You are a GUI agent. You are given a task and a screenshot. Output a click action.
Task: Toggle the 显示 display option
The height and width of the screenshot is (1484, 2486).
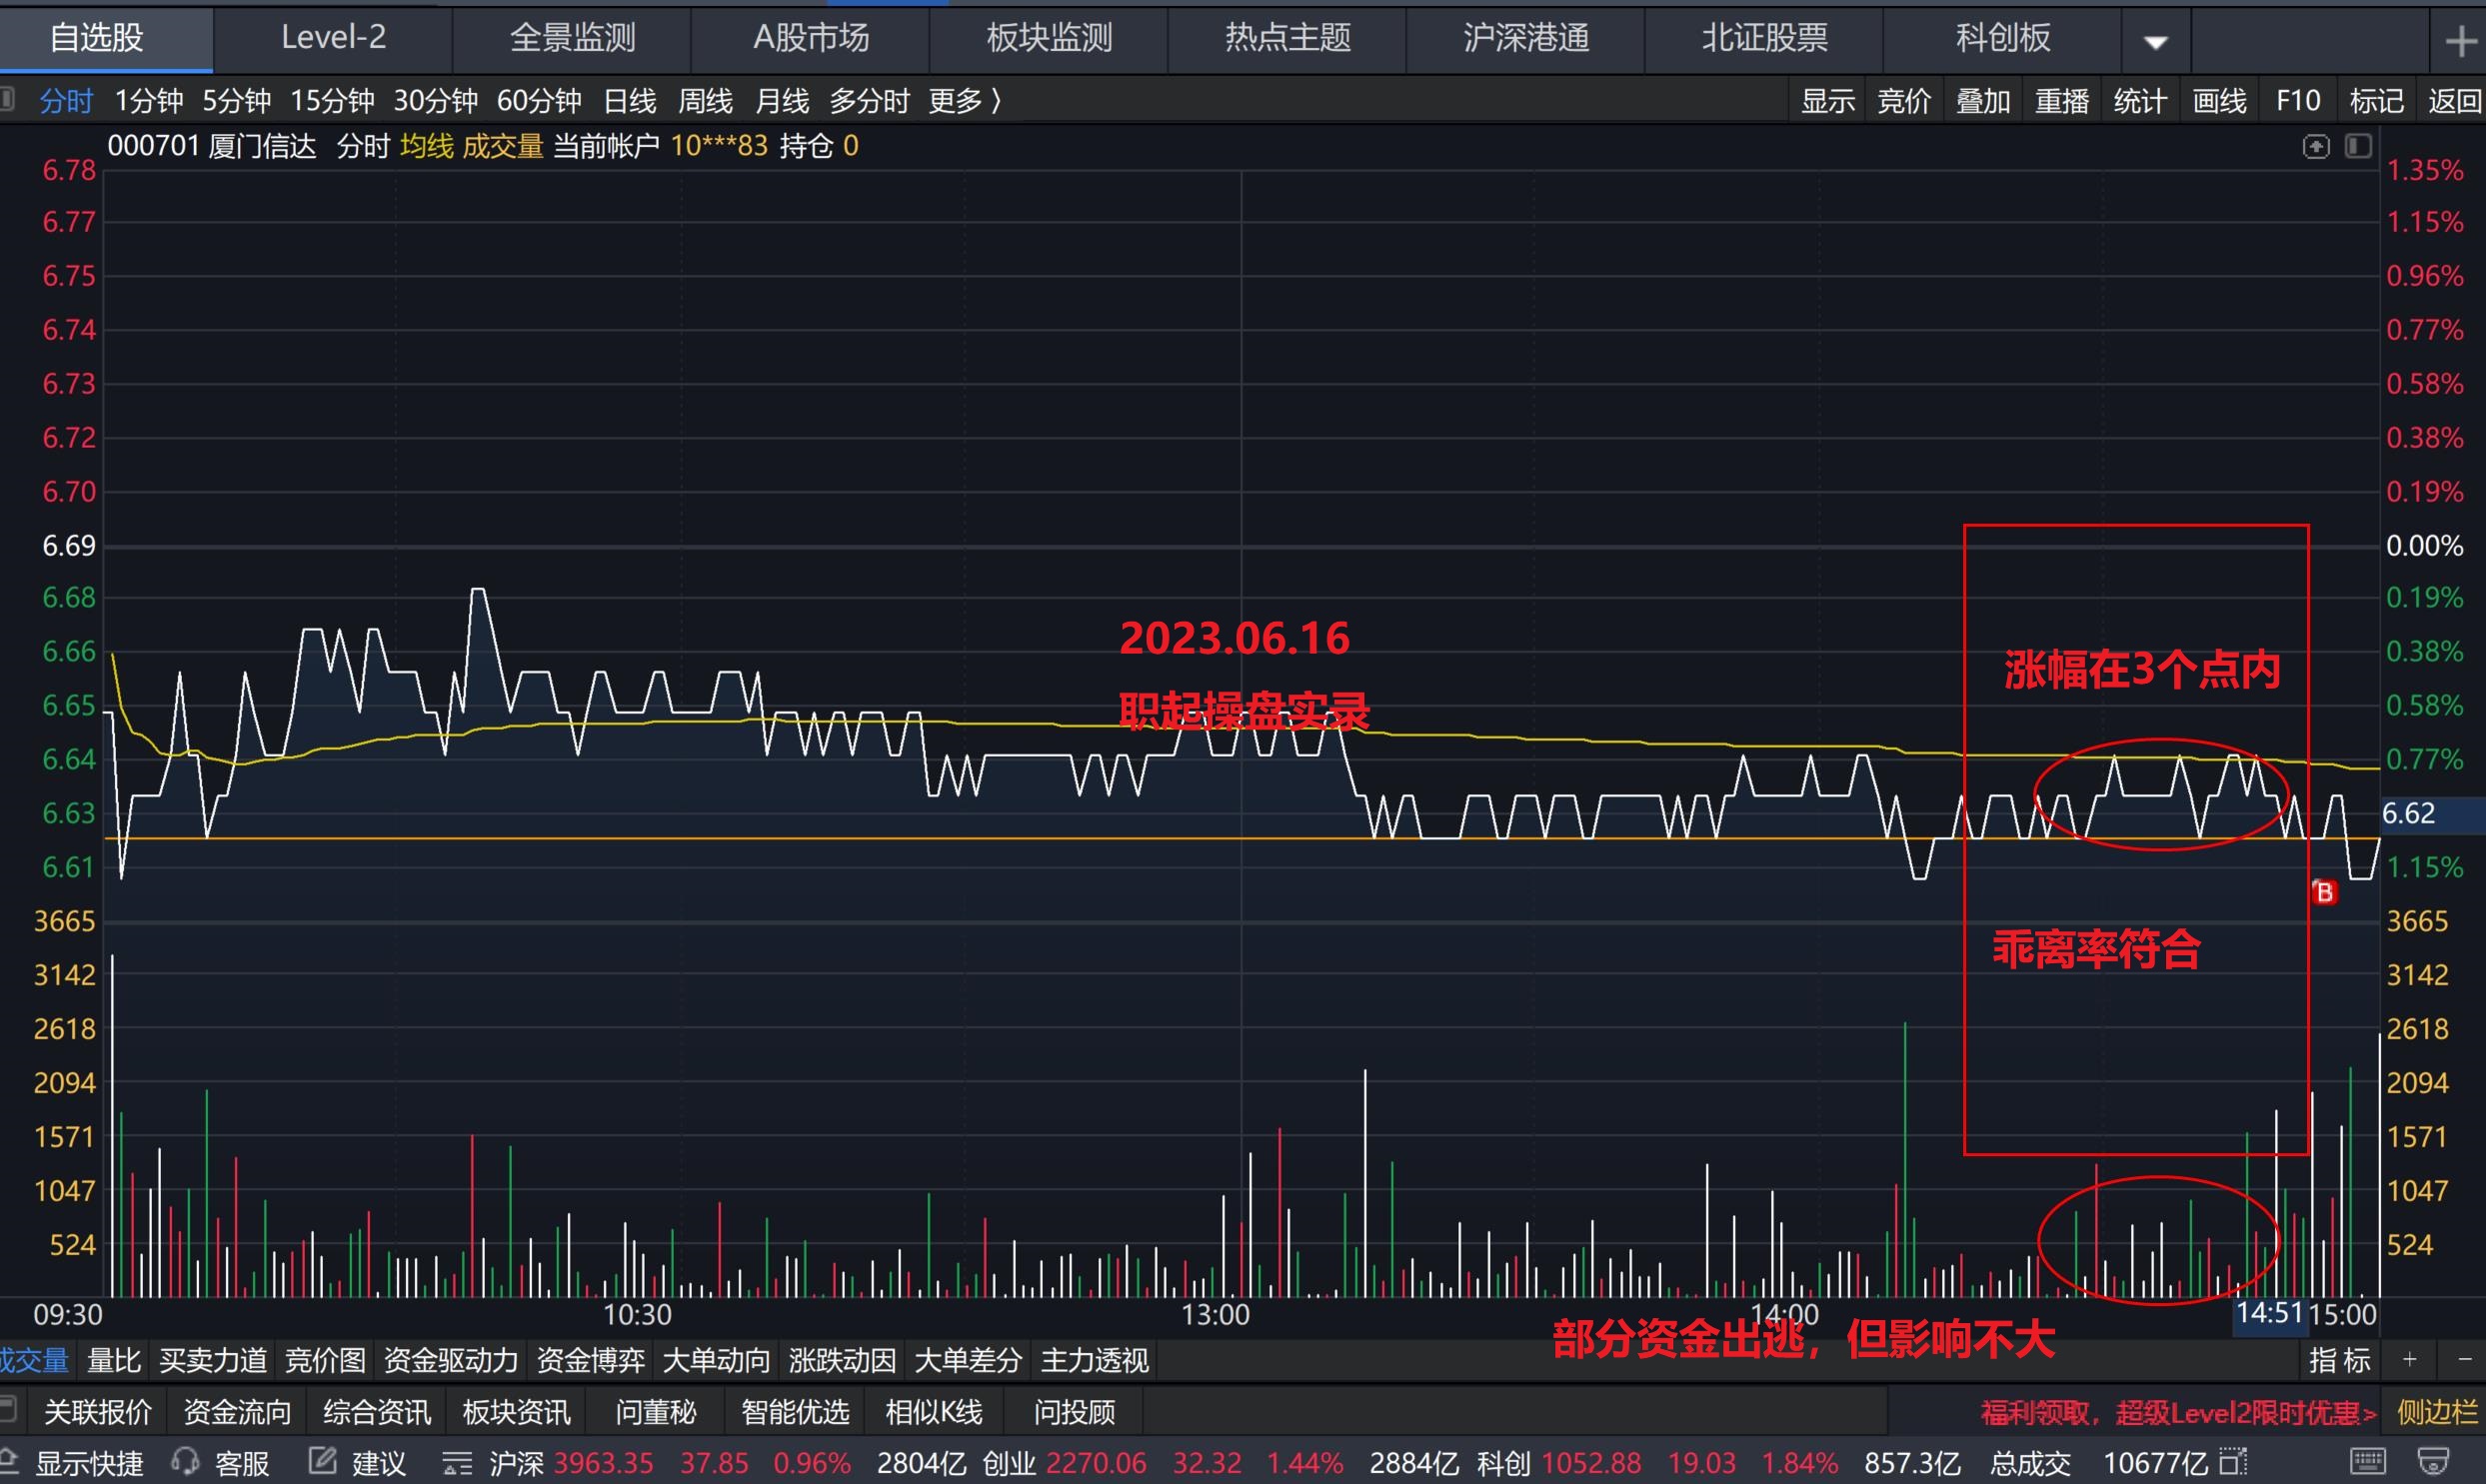click(x=1828, y=100)
